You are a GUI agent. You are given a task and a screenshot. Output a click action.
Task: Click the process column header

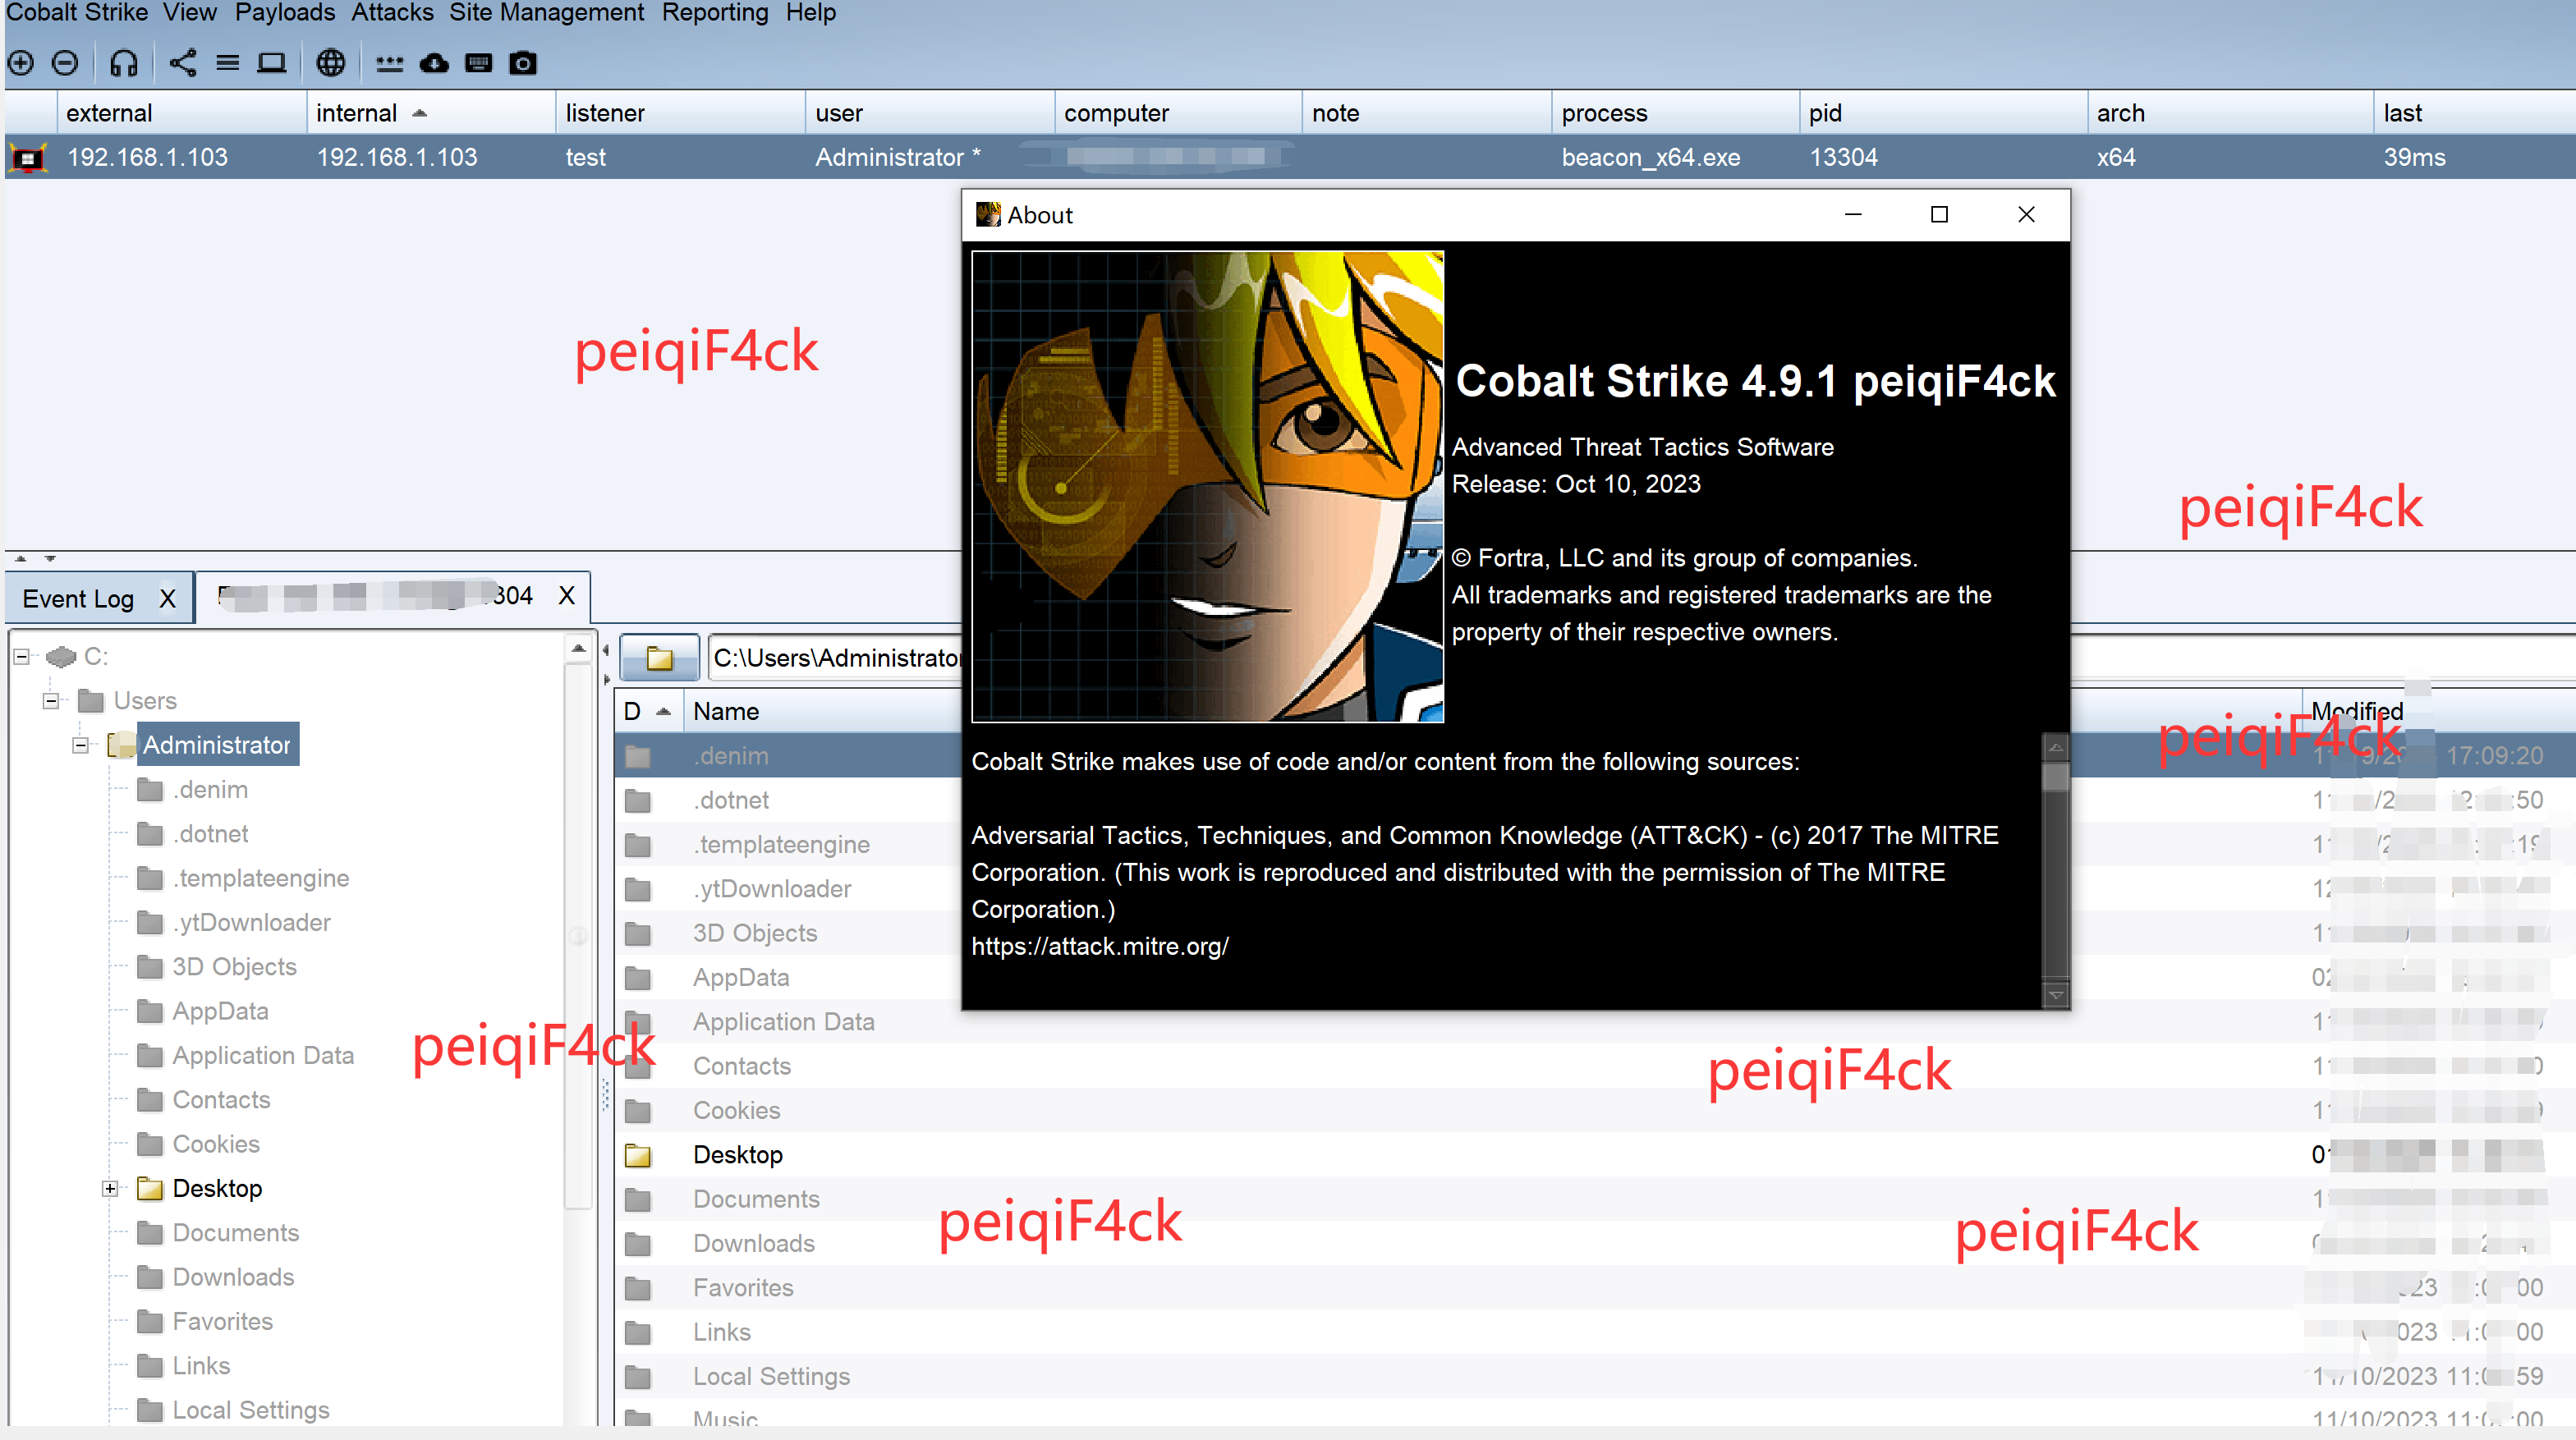click(1675, 113)
